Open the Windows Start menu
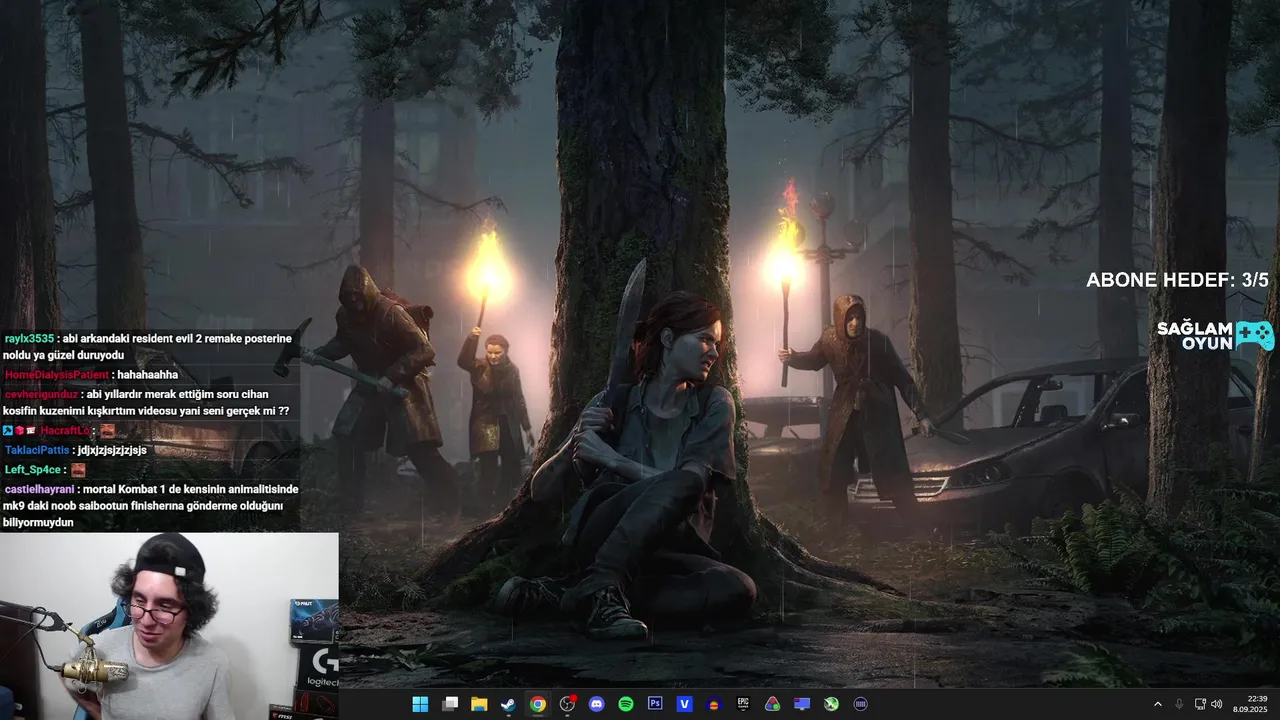Image resolution: width=1280 pixels, height=720 pixels. pos(420,704)
